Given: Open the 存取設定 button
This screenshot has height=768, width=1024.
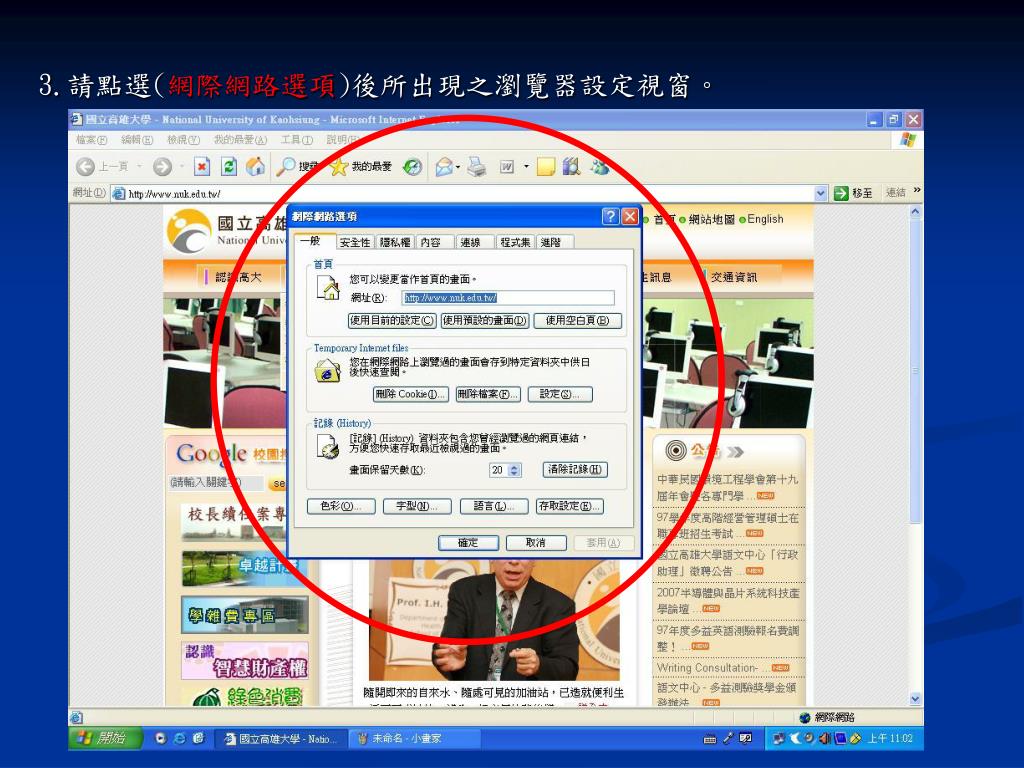Looking at the screenshot, I should point(569,506).
